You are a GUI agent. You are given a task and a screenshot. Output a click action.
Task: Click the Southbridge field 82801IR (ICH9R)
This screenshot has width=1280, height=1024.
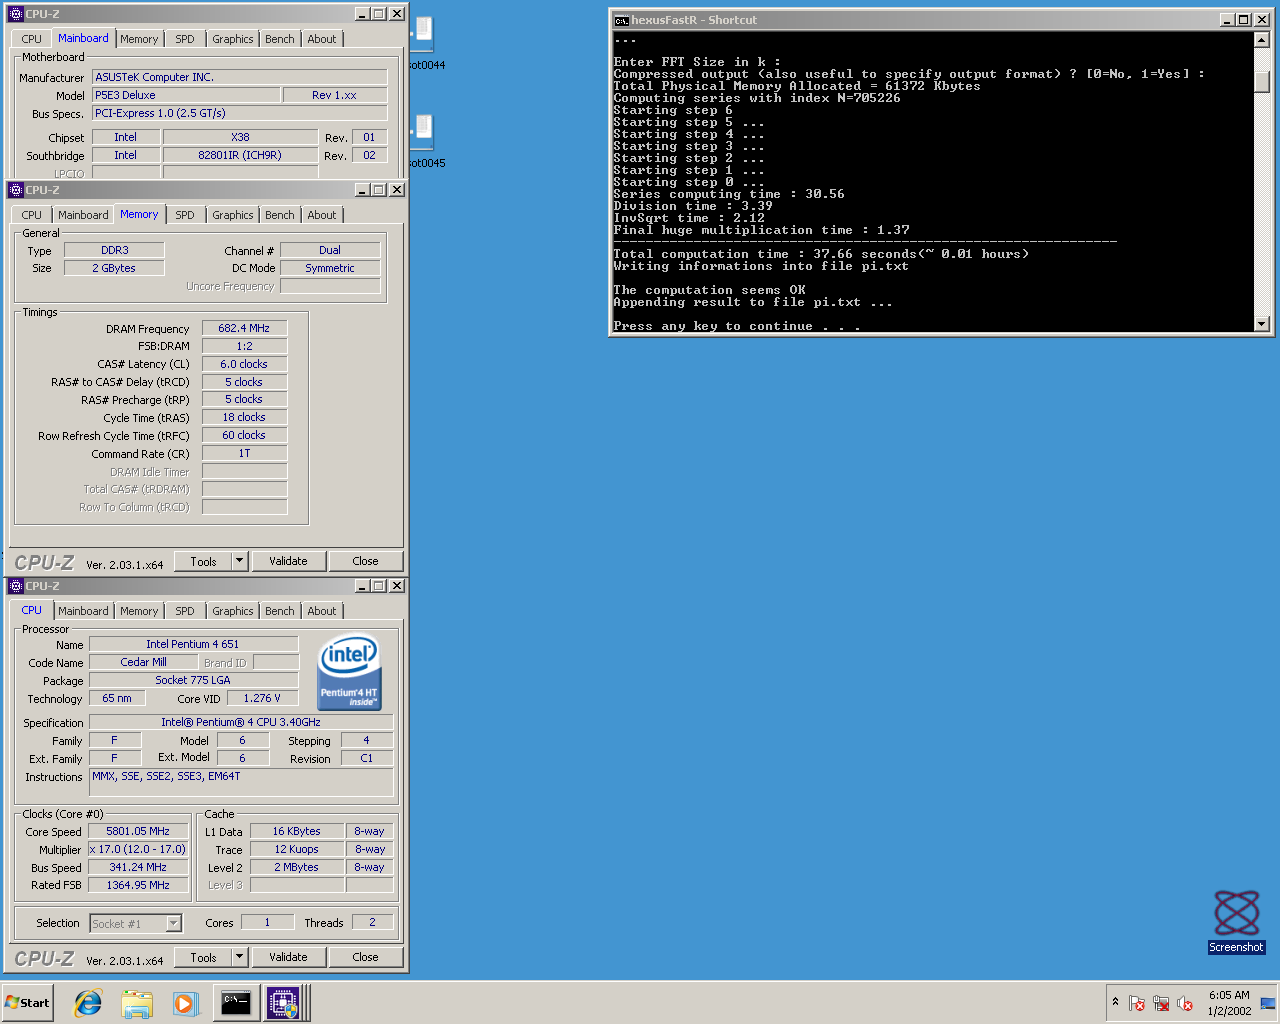240,156
